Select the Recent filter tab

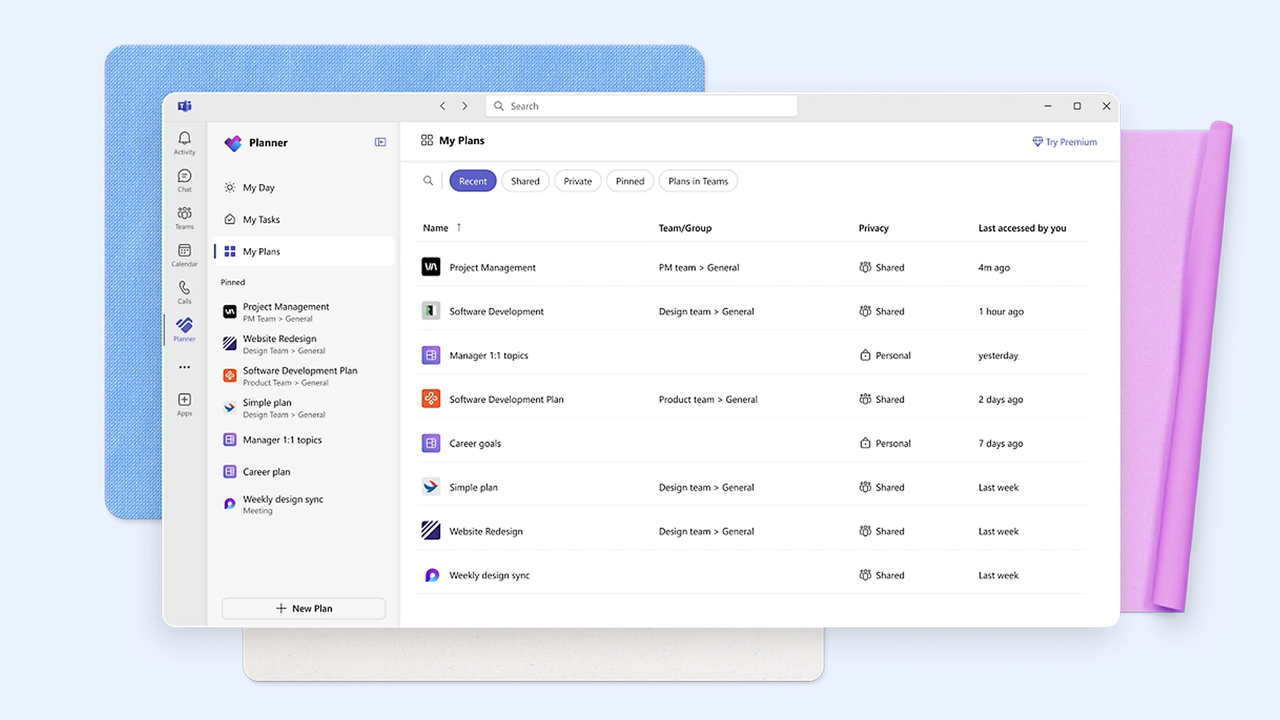pyautogui.click(x=473, y=181)
